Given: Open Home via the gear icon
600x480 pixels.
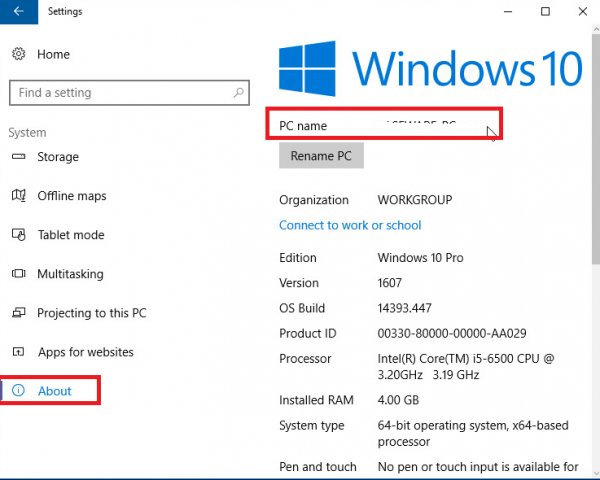Looking at the screenshot, I should click(x=18, y=54).
